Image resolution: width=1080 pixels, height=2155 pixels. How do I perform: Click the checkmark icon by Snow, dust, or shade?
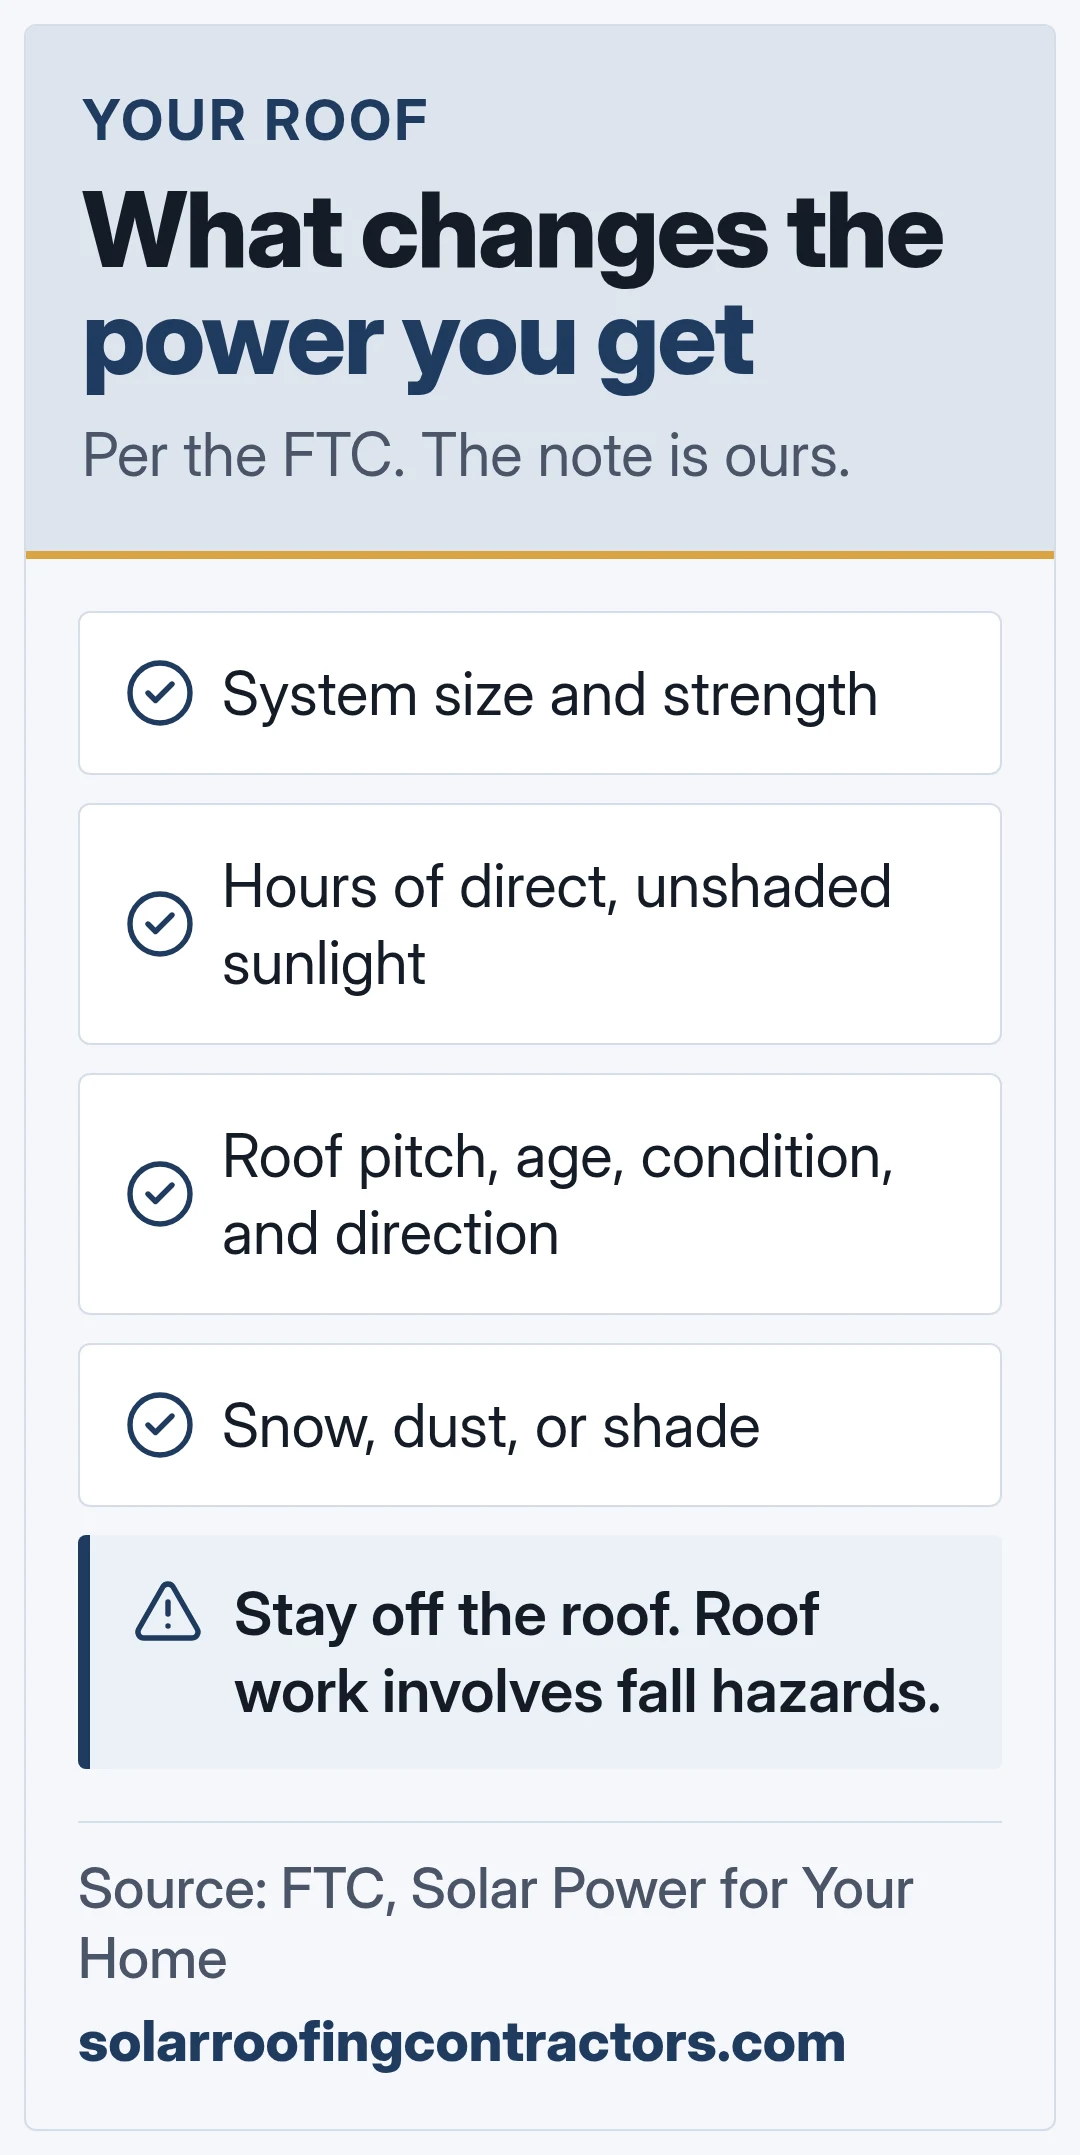(x=160, y=1425)
